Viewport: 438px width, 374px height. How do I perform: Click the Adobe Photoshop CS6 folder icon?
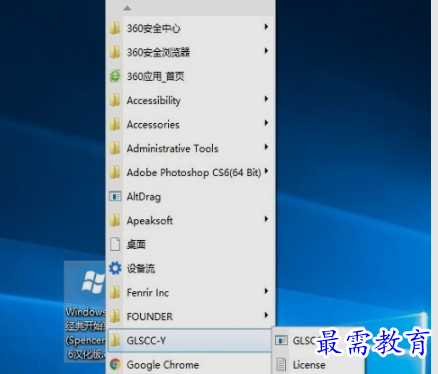pyautogui.click(x=115, y=172)
